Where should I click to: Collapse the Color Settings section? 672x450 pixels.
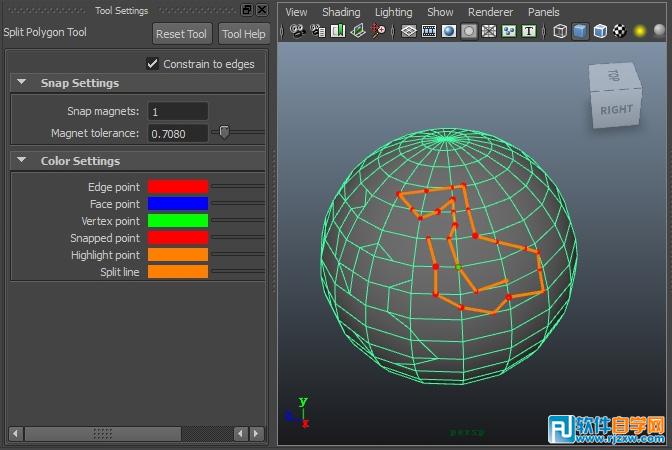coord(22,161)
